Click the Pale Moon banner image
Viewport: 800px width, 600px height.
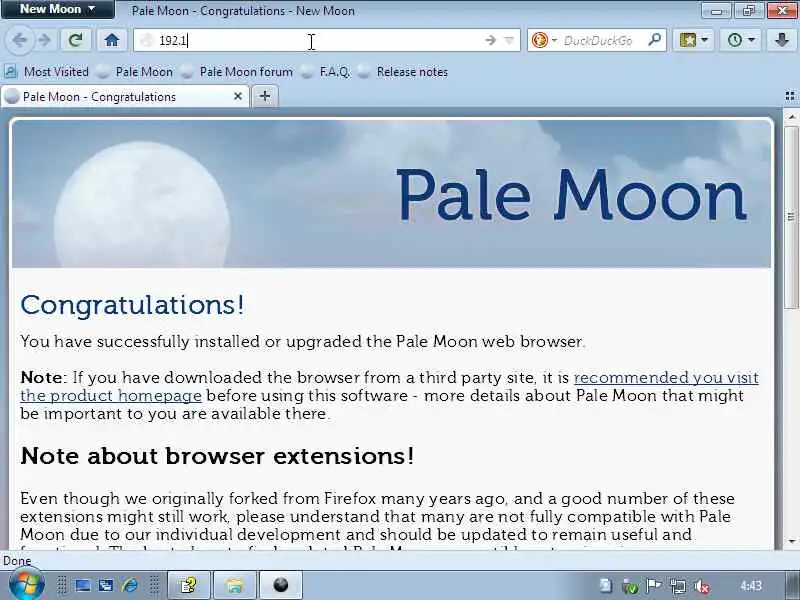(391, 194)
